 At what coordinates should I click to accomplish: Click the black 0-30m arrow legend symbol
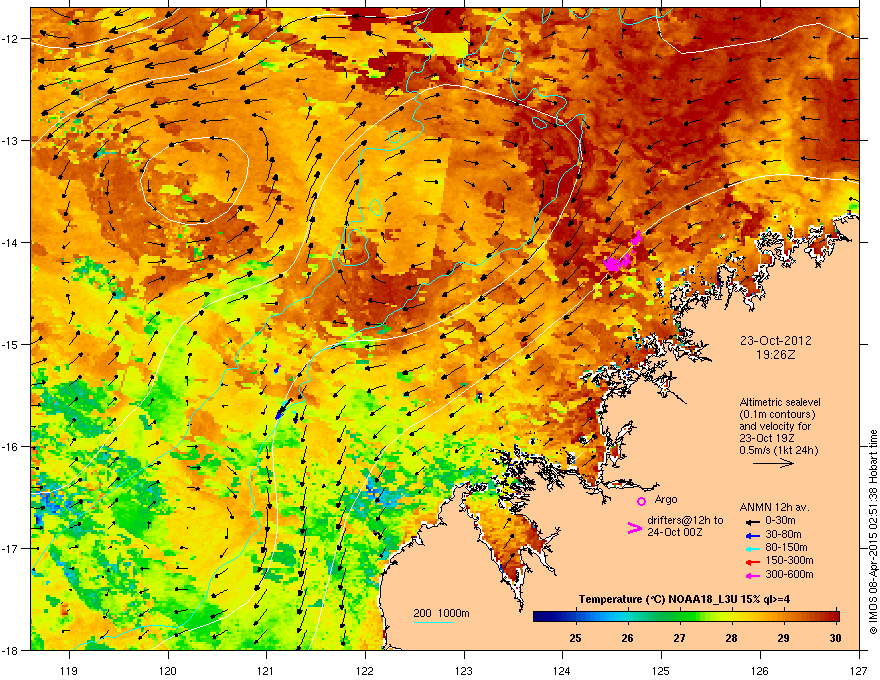(752, 521)
